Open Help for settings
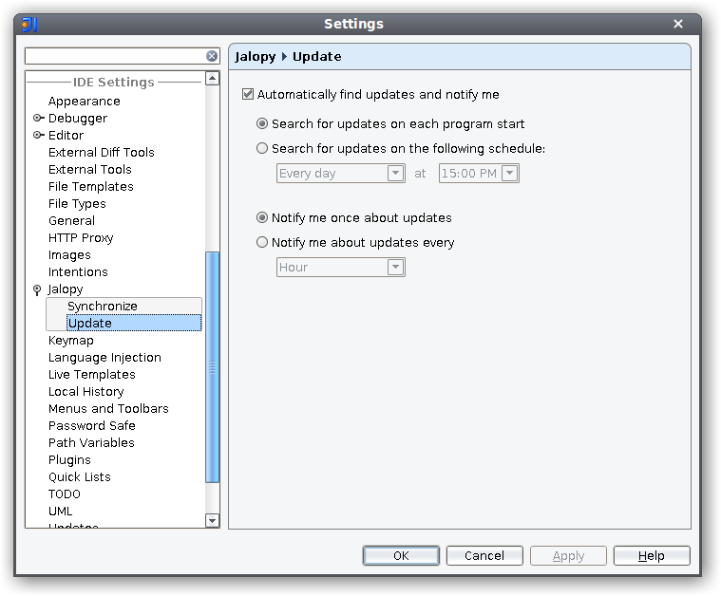The height and width of the screenshot is (596, 721). point(652,556)
